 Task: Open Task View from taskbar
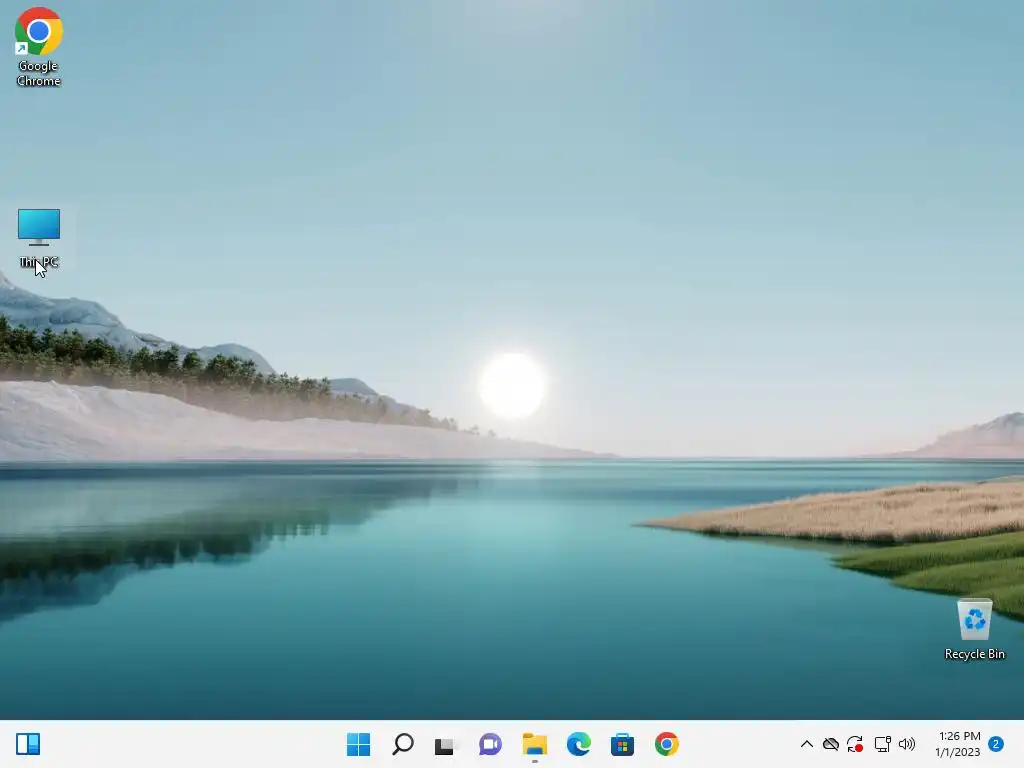(x=446, y=744)
